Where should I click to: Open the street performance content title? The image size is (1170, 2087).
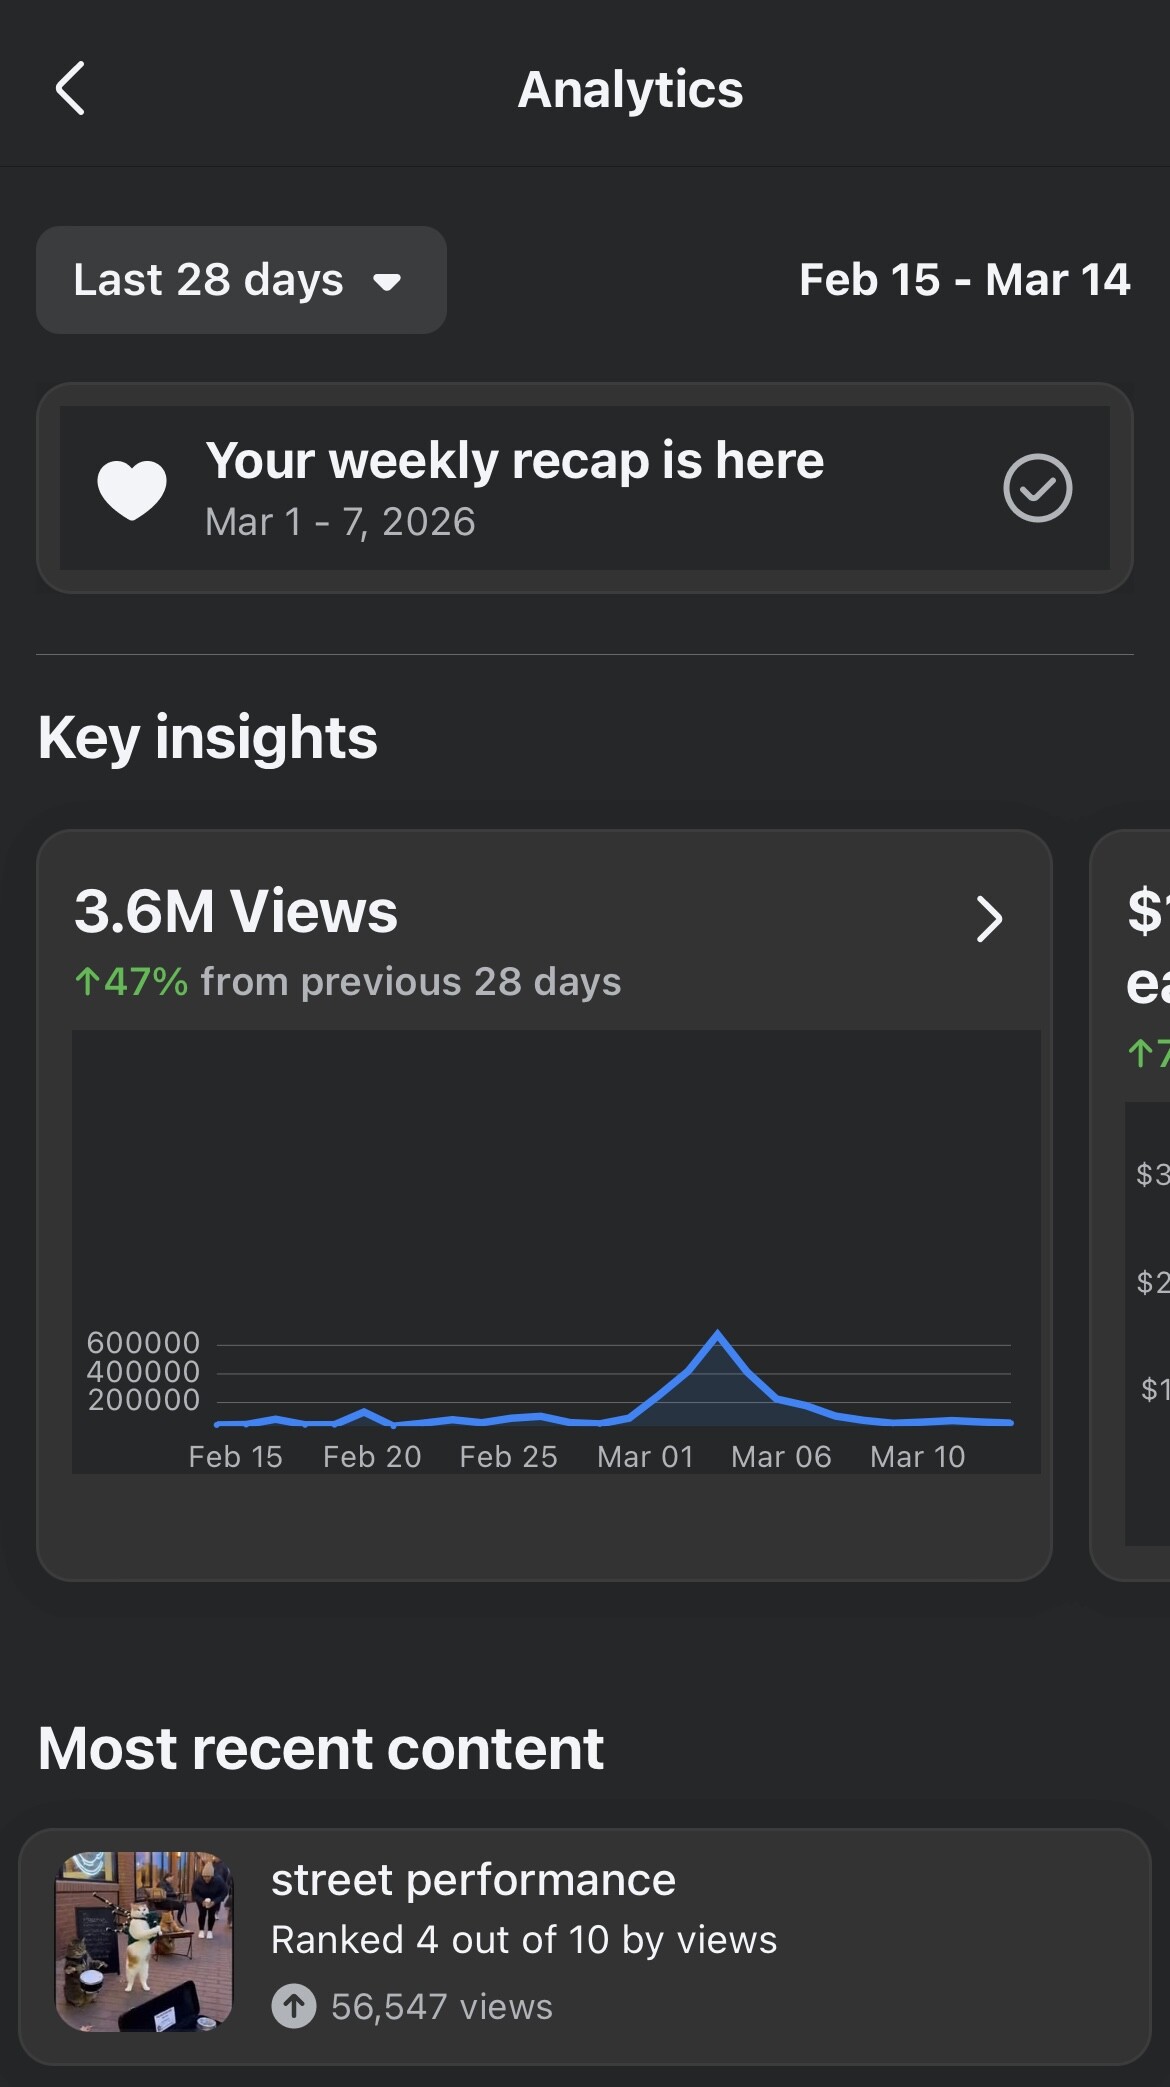(473, 1880)
